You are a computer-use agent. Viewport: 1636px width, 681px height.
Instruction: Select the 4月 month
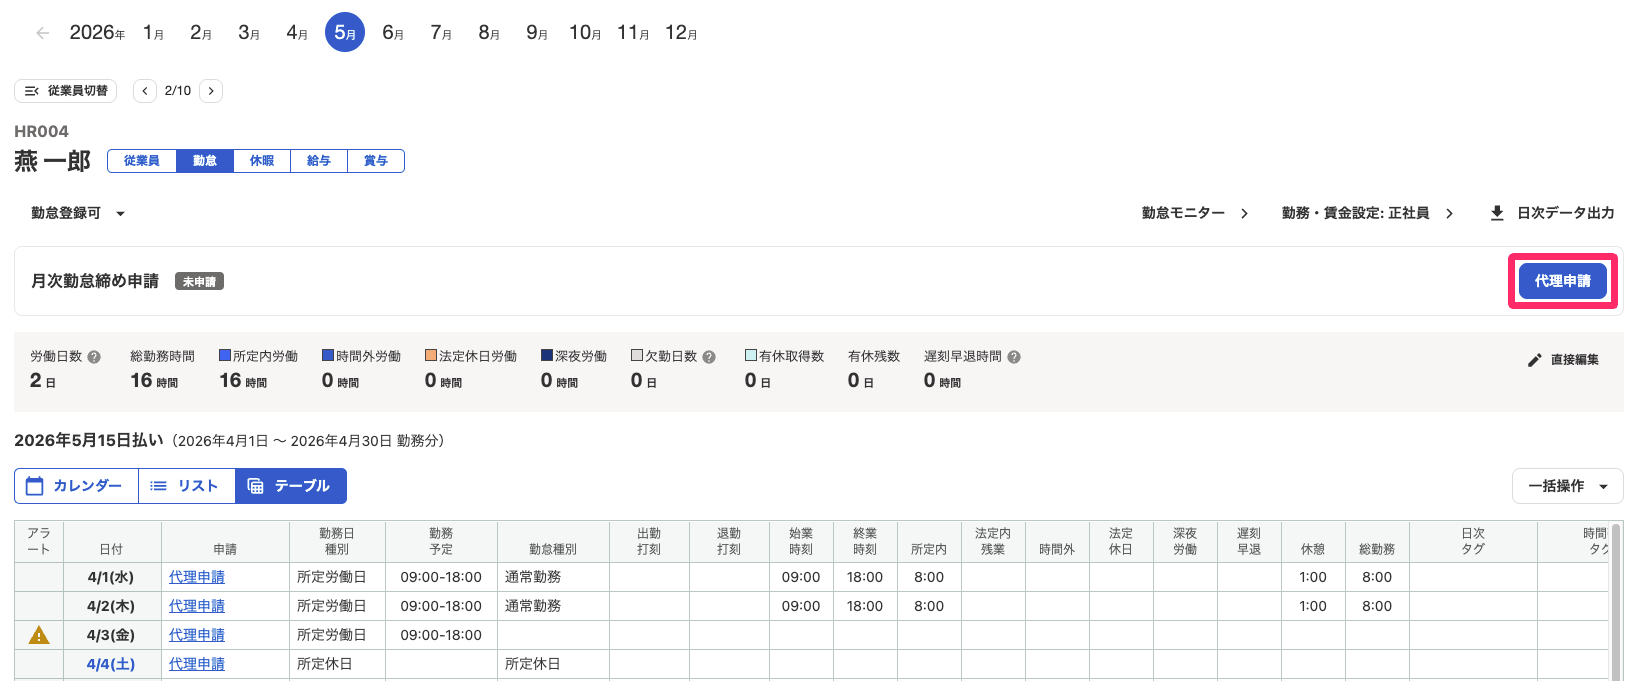pos(297,33)
